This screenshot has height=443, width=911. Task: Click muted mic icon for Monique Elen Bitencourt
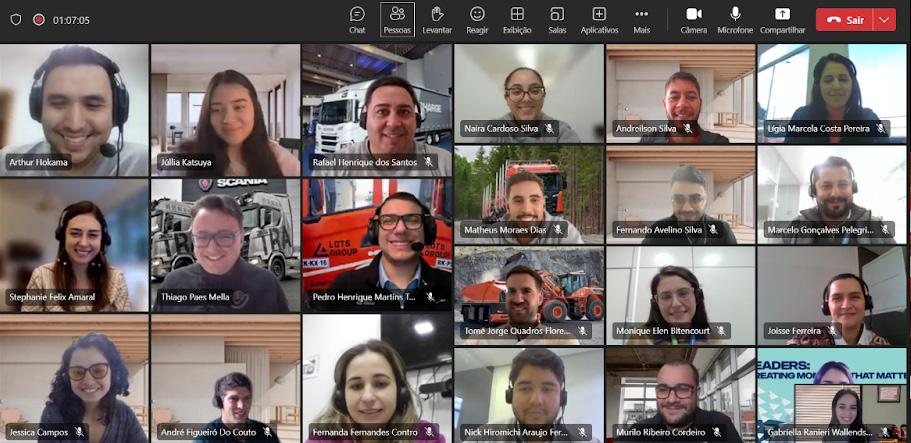click(x=720, y=331)
